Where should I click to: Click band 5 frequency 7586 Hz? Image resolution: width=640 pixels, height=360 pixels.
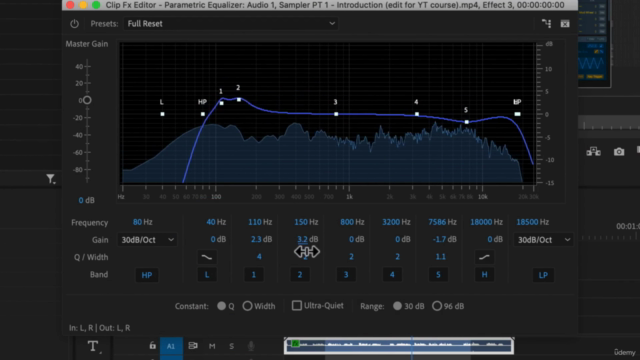click(x=442, y=222)
